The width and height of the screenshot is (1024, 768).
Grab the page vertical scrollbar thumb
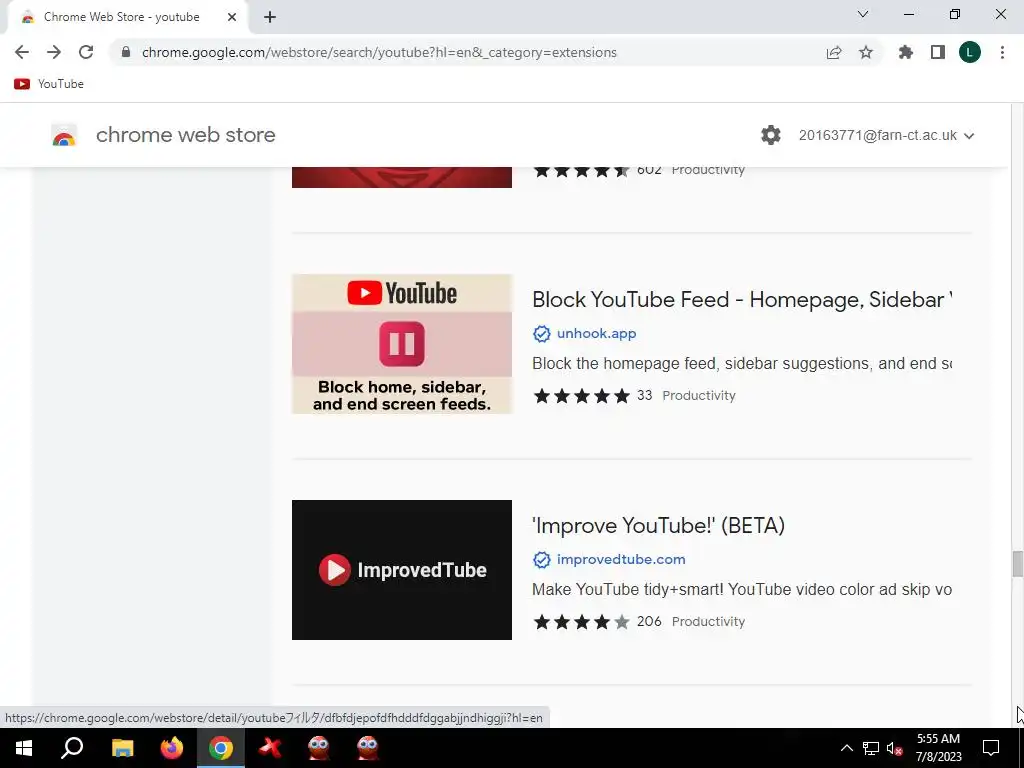(x=1017, y=564)
